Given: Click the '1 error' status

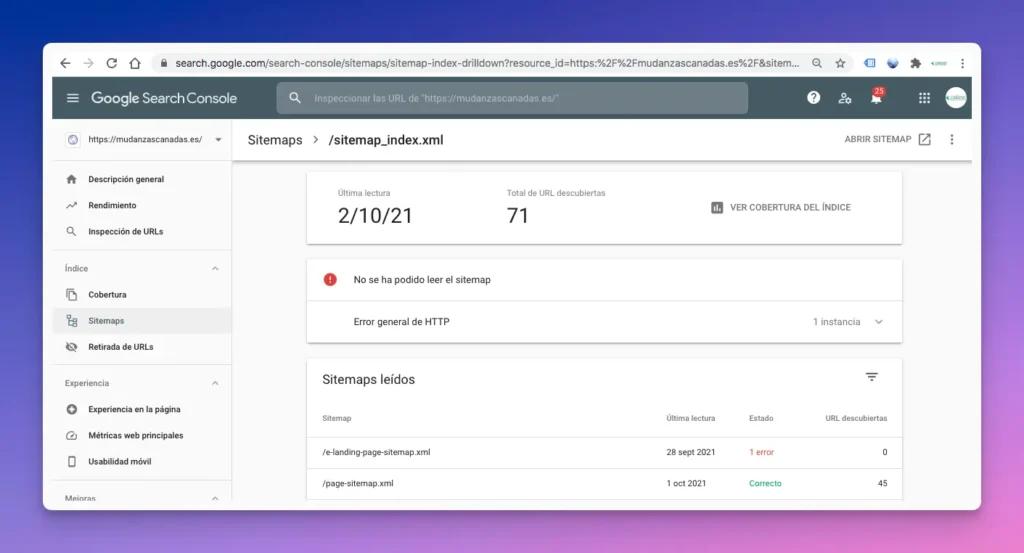Looking at the screenshot, I should click(761, 452).
